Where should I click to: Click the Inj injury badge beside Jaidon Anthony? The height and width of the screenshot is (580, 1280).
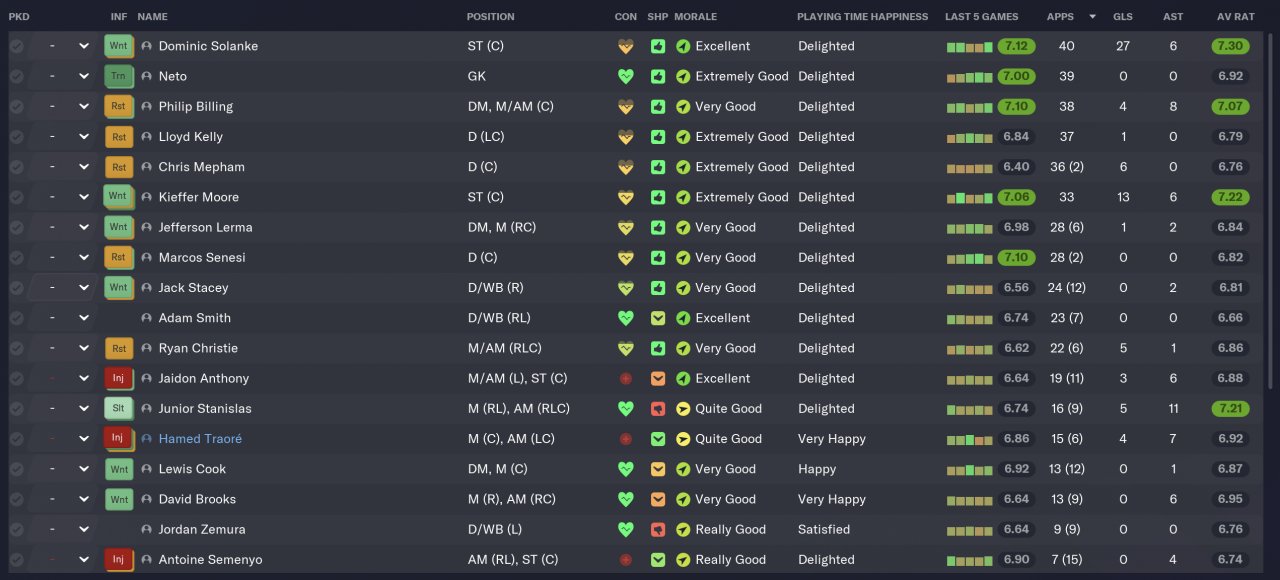(x=118, y=379)
